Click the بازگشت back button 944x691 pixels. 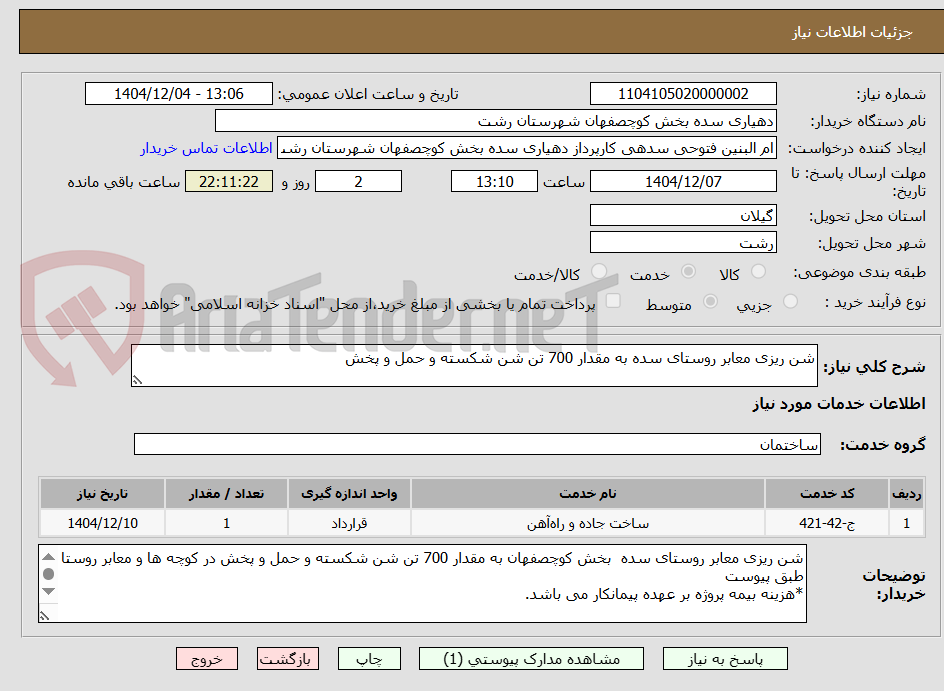pos(287,659)
